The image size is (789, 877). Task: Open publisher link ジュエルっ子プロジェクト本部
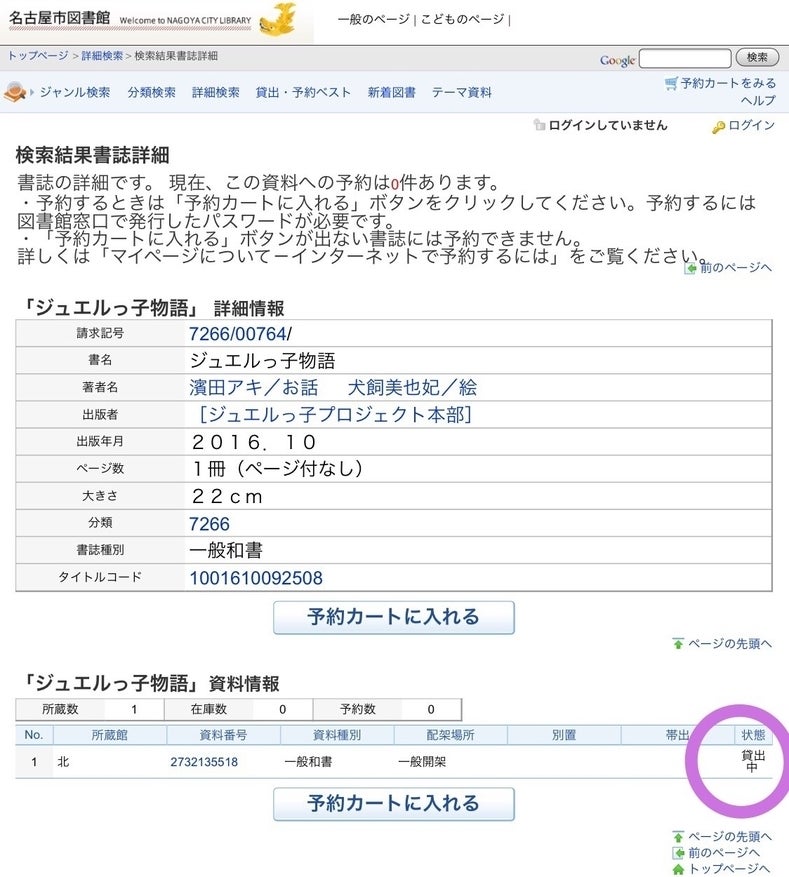[335, 414]
